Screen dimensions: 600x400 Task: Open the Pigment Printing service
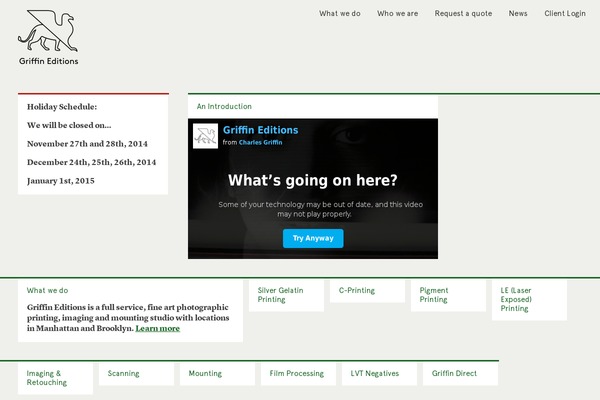(x=448, y=295)
